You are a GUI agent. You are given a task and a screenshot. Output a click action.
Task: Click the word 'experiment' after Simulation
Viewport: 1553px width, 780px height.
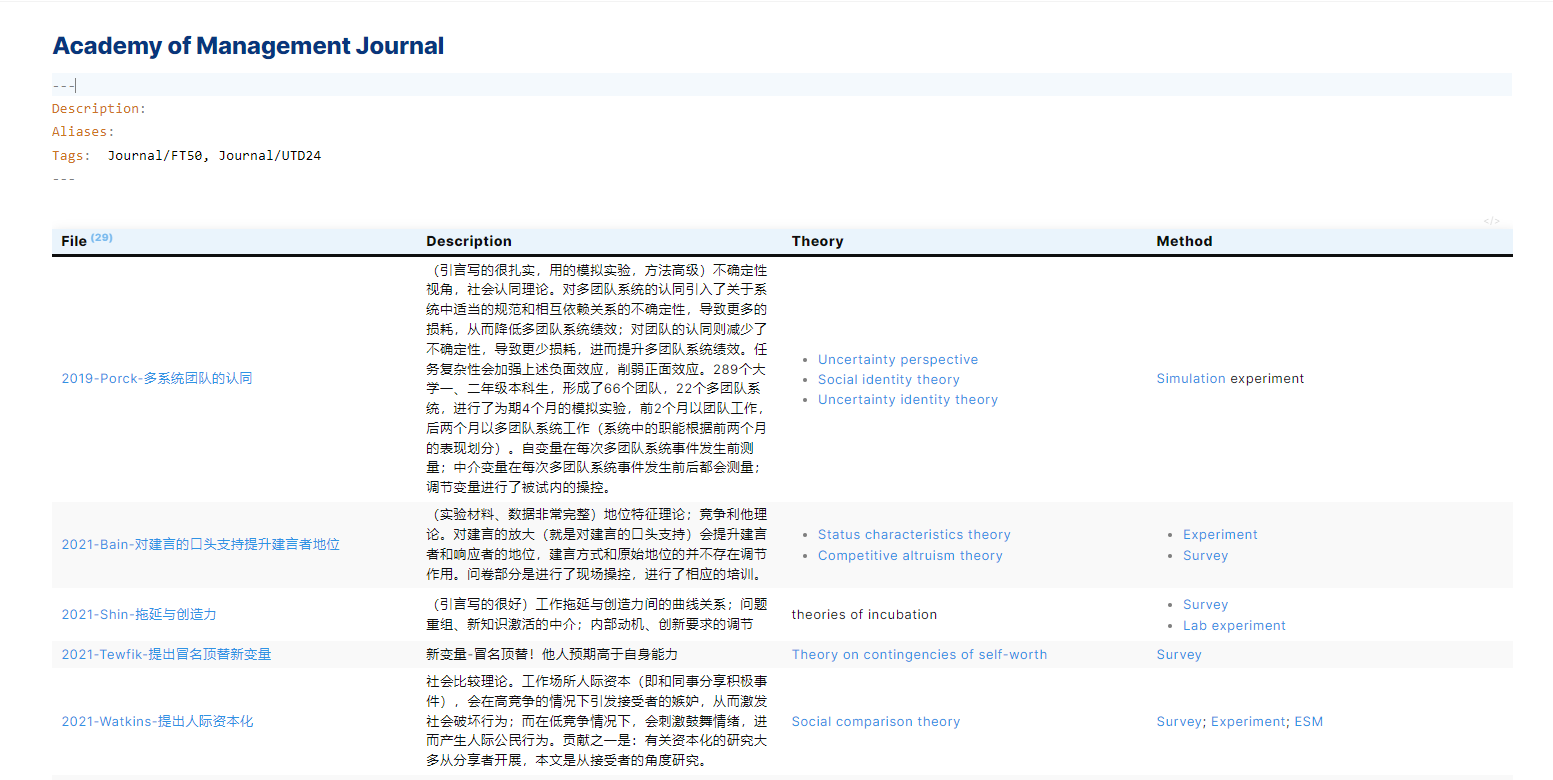pyautogui.click(x=1267, y=378)
